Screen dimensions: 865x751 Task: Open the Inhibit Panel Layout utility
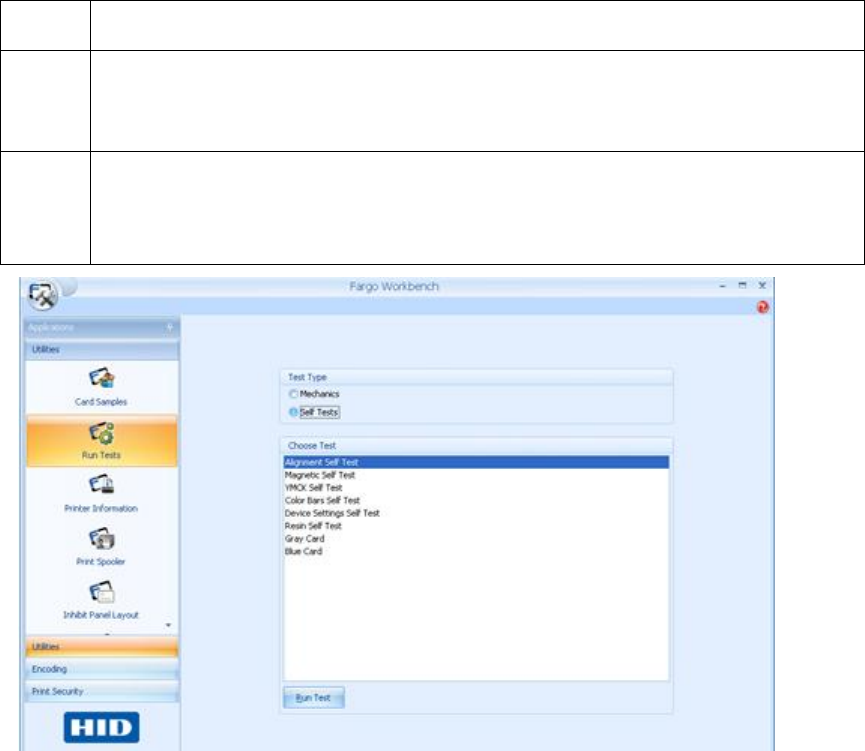pos(101,600)
